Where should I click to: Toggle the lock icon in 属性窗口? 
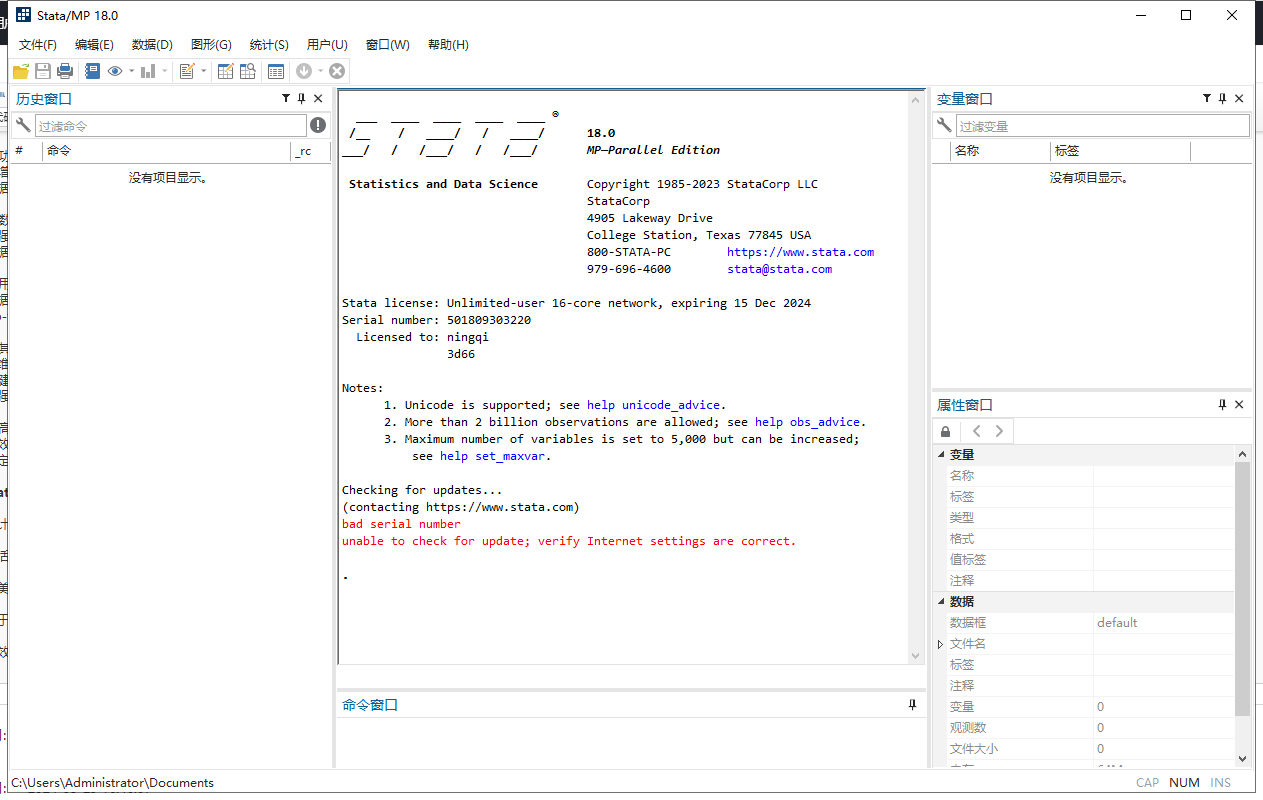[946, 431]
